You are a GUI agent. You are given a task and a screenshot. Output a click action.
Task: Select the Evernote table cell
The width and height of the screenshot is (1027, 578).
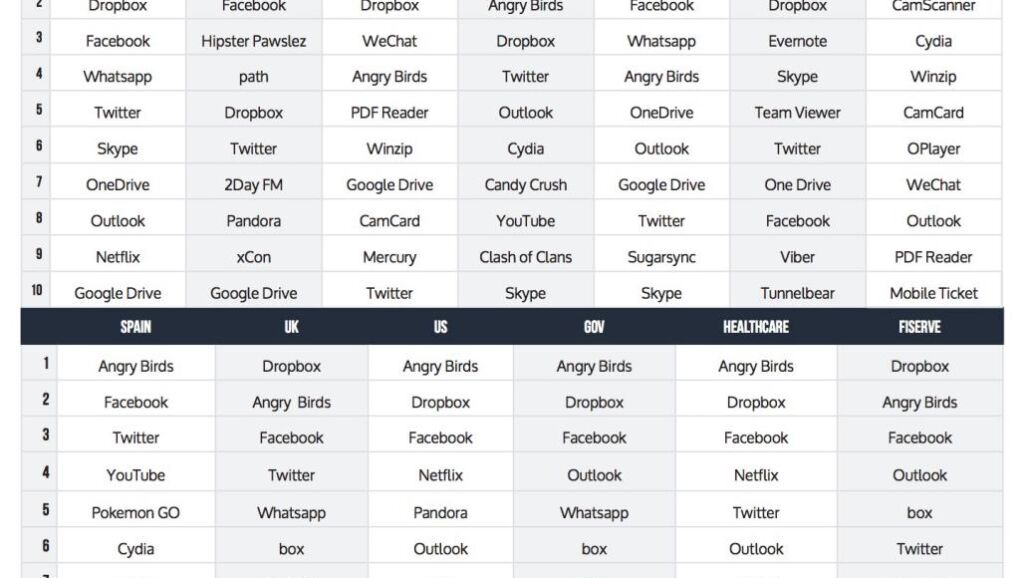[797, 41]
